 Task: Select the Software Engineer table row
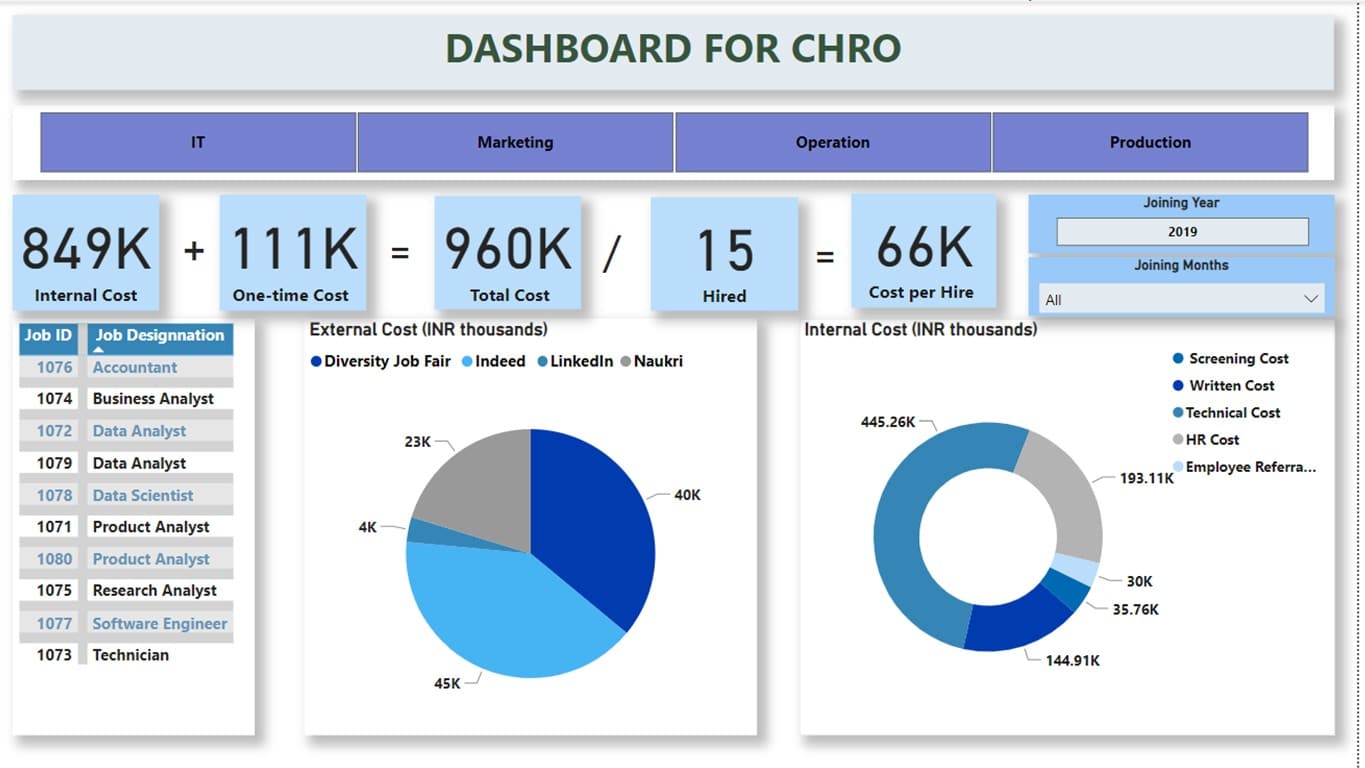[159, 623]
